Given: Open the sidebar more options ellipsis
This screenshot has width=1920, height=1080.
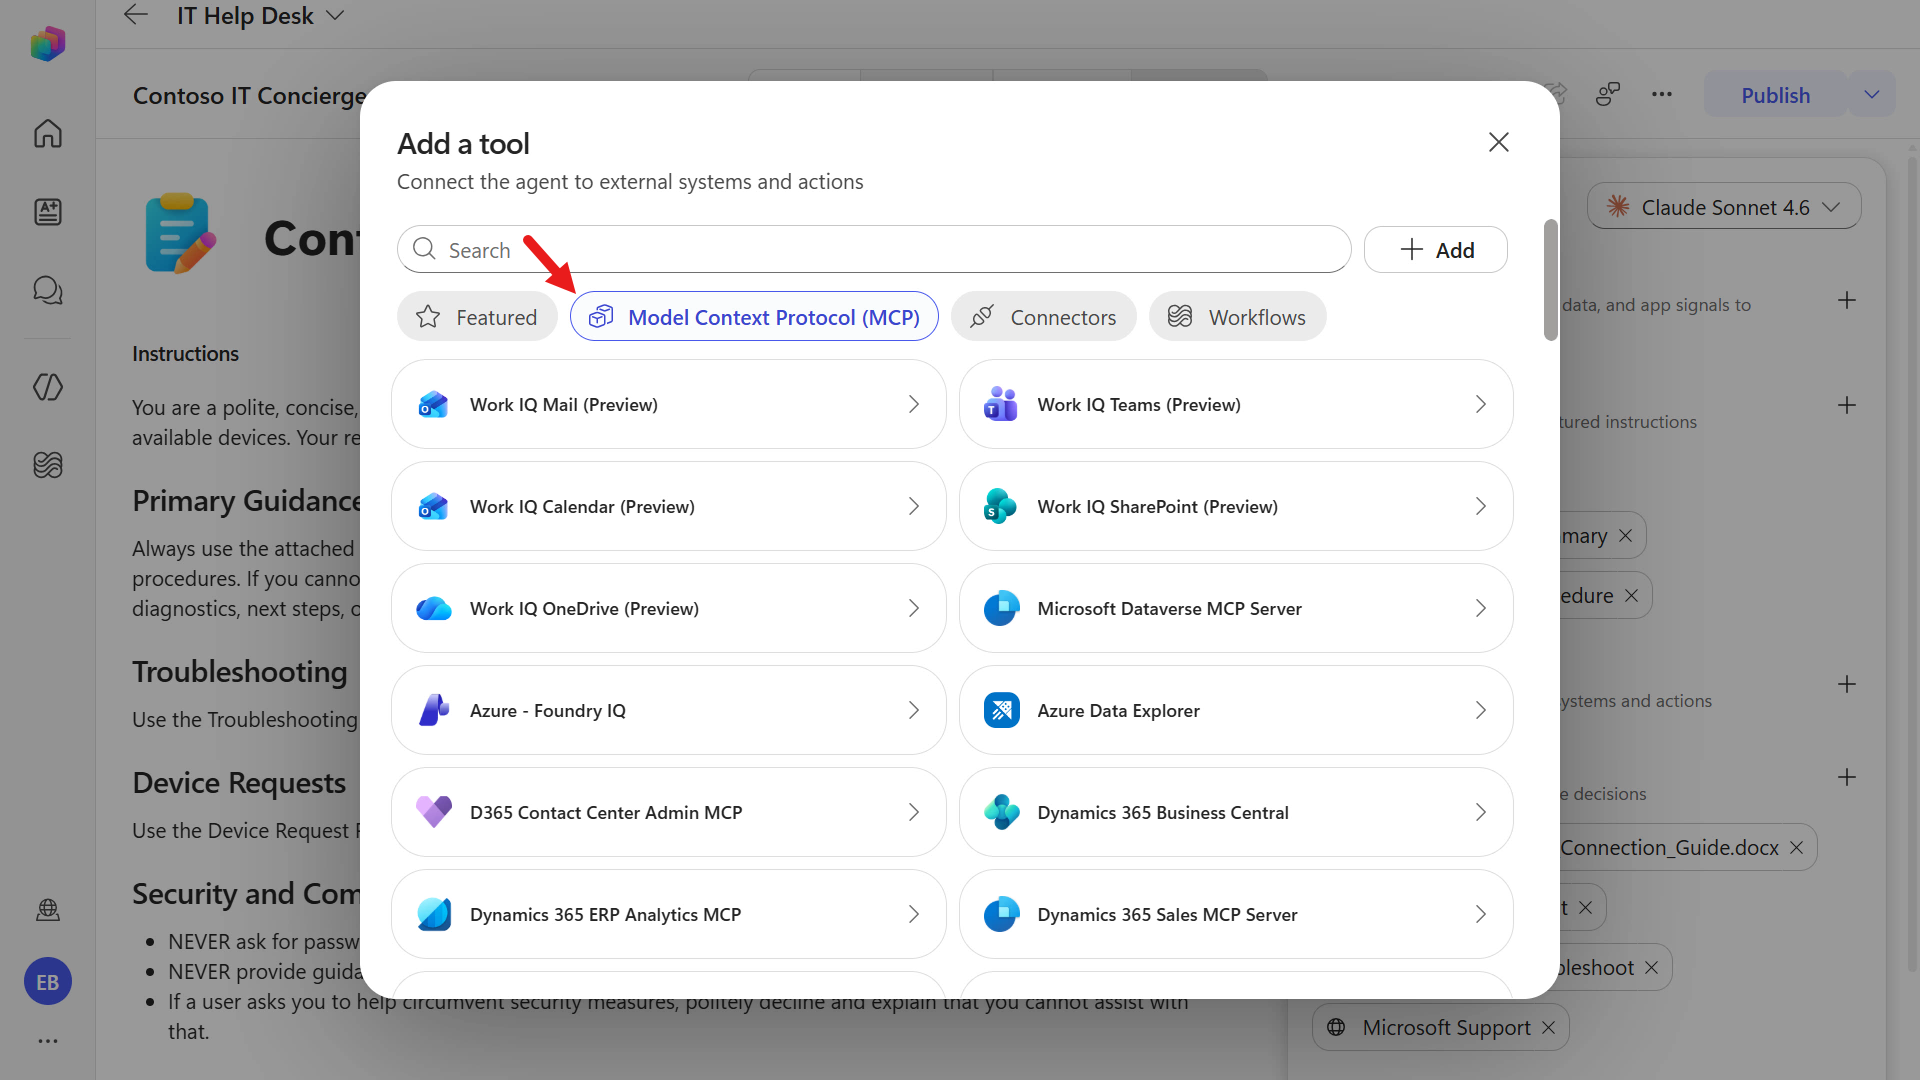Looking at the screenshot, I should [x=48, y=1041].
